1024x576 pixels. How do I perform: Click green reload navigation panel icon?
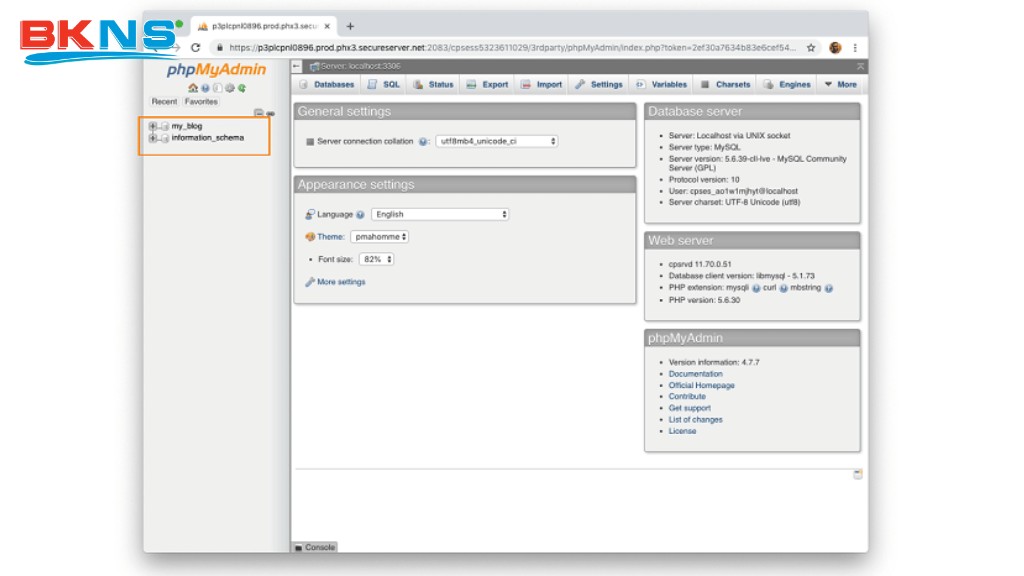tap(241, 88)
